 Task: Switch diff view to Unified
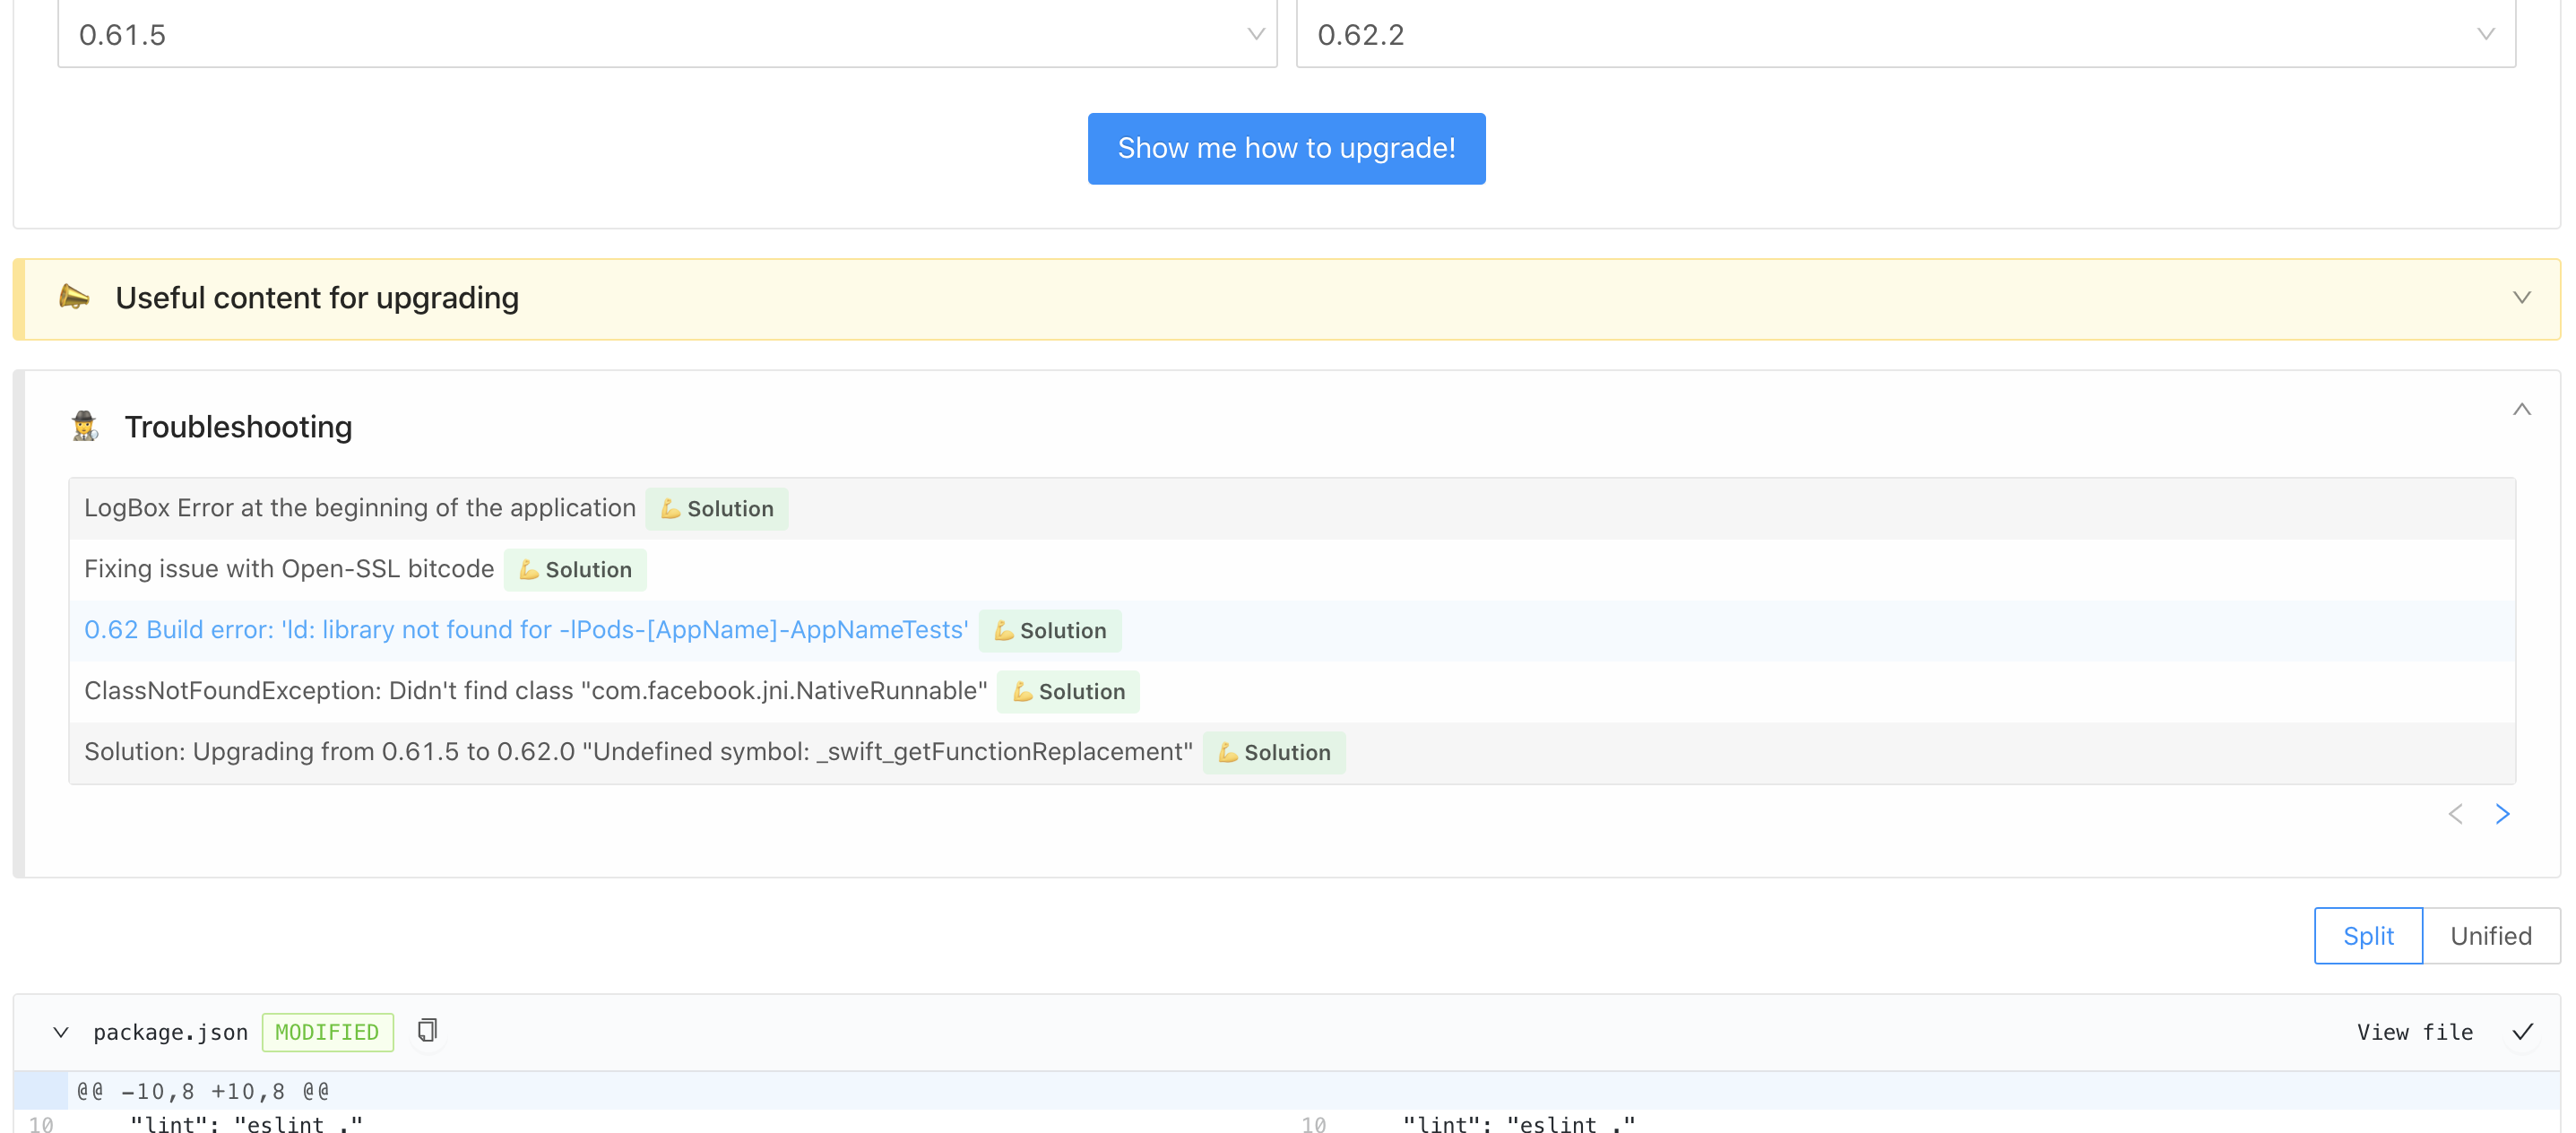click(2490, 935)
